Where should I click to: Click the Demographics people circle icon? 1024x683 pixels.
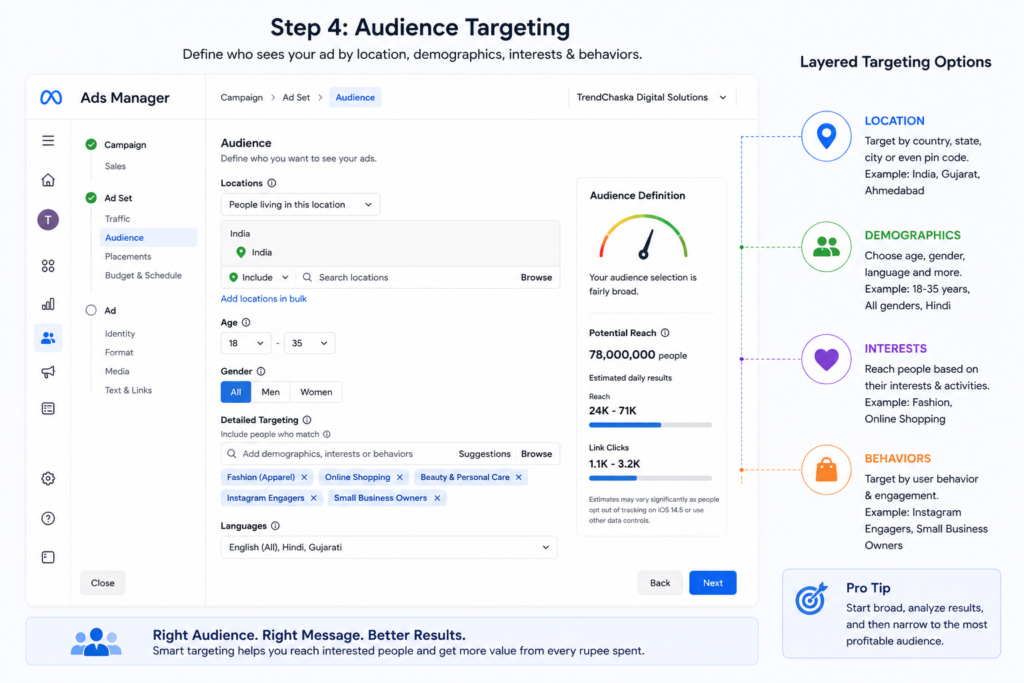827,247
